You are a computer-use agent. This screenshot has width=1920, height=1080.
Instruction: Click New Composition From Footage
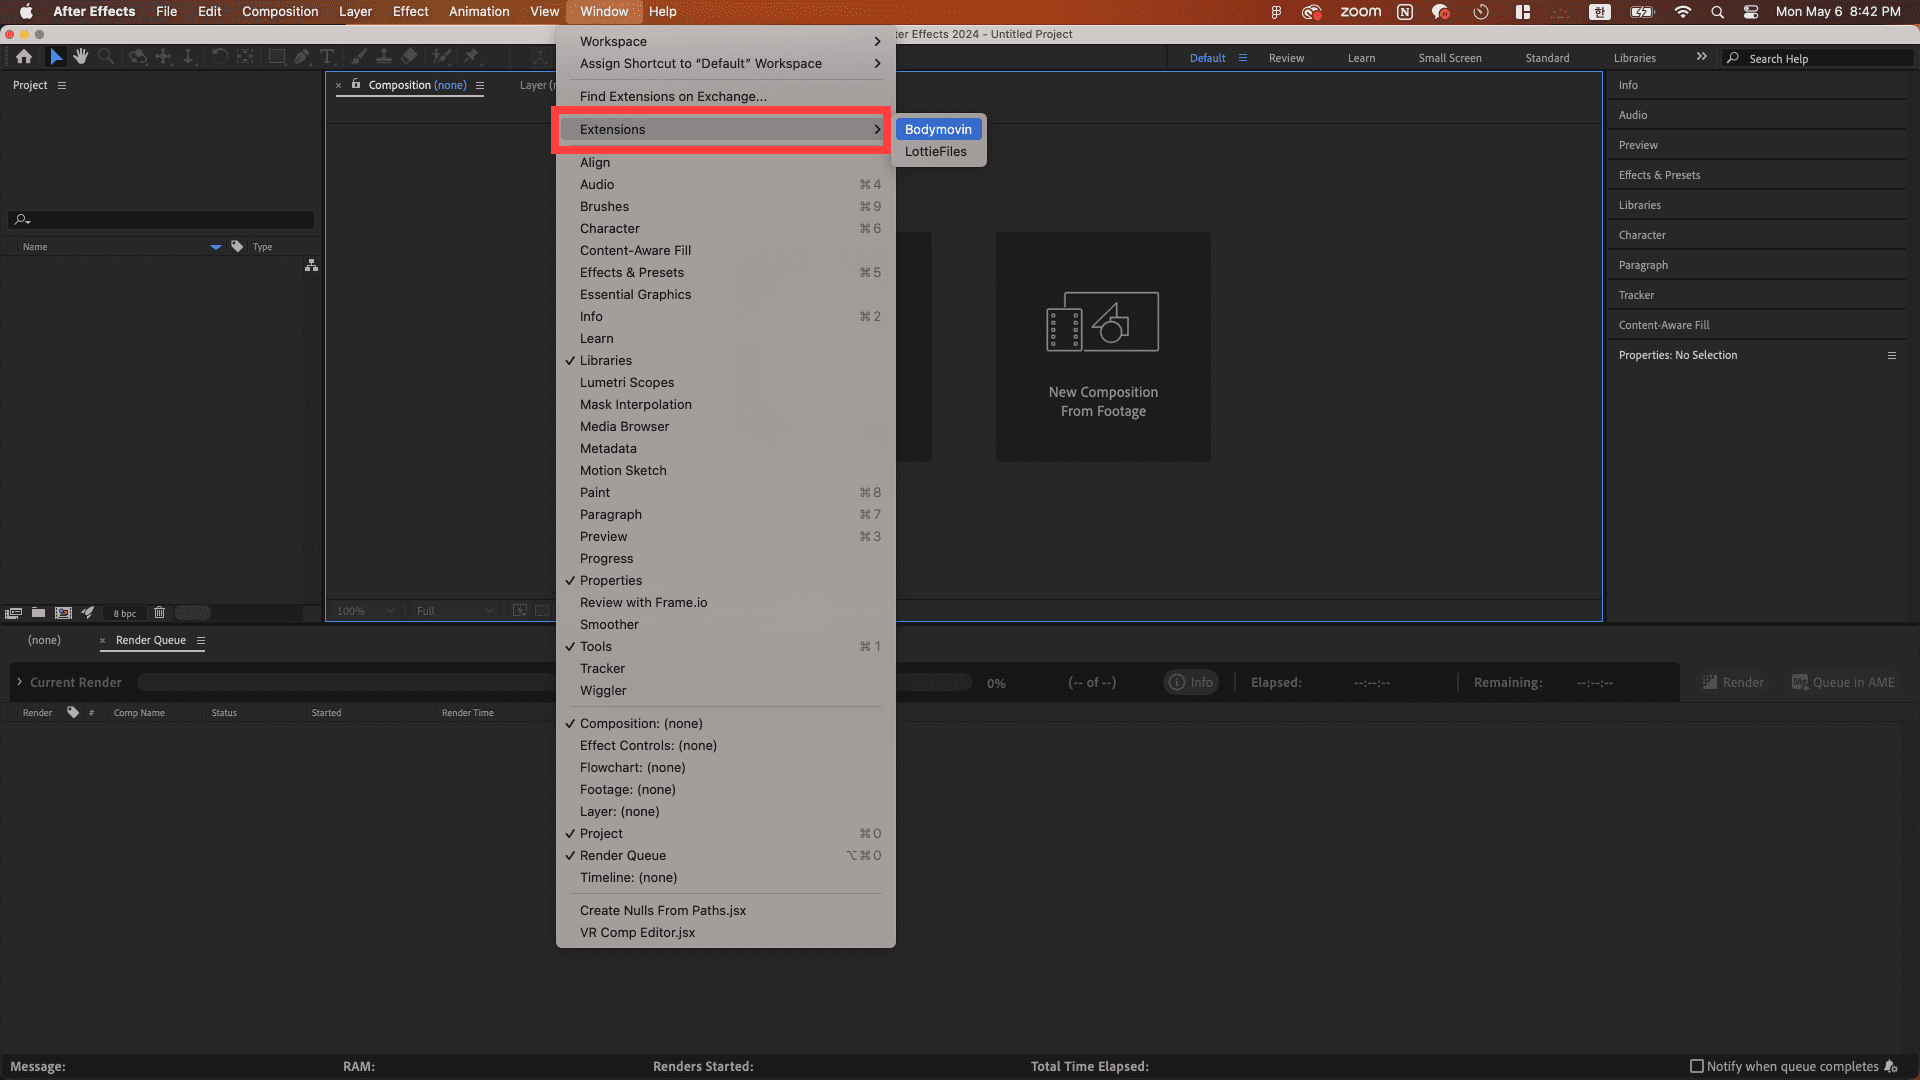pyautogui.click(x=1103, y=347)
